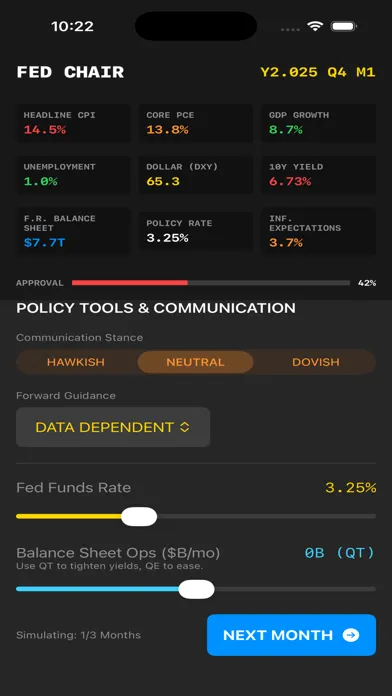Tap the Dollar (DXY) stat card

196,174
